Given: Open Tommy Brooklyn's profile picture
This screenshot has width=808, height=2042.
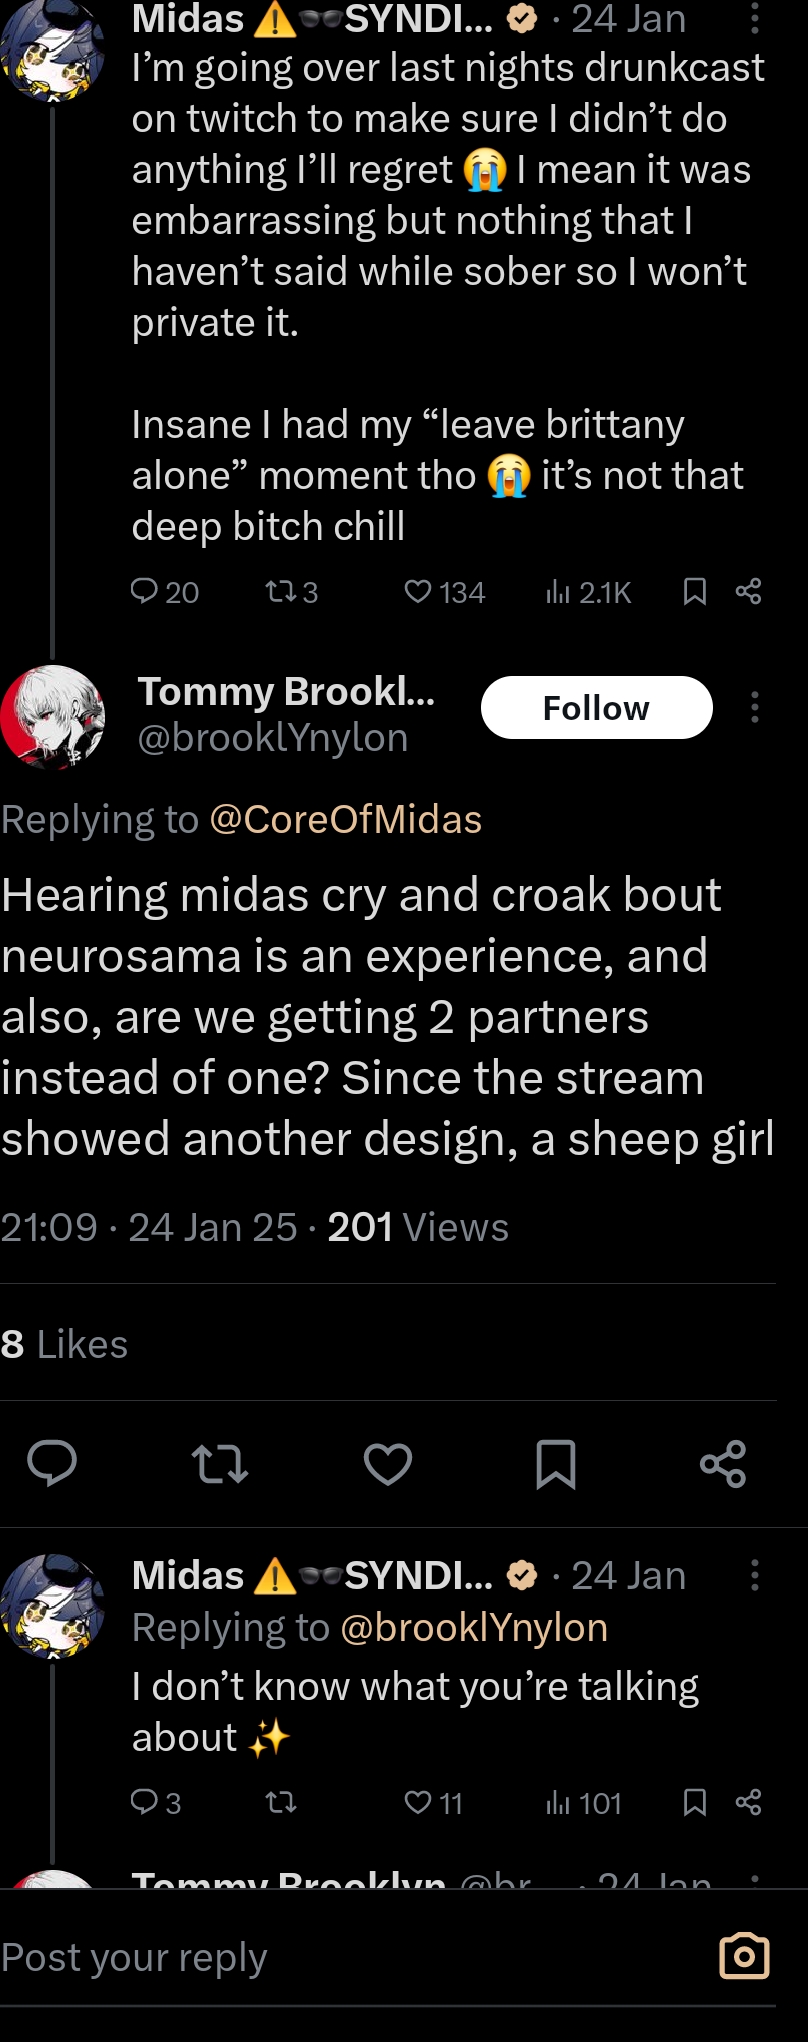Looking at the screenshot, I should (x=53, y=717).
